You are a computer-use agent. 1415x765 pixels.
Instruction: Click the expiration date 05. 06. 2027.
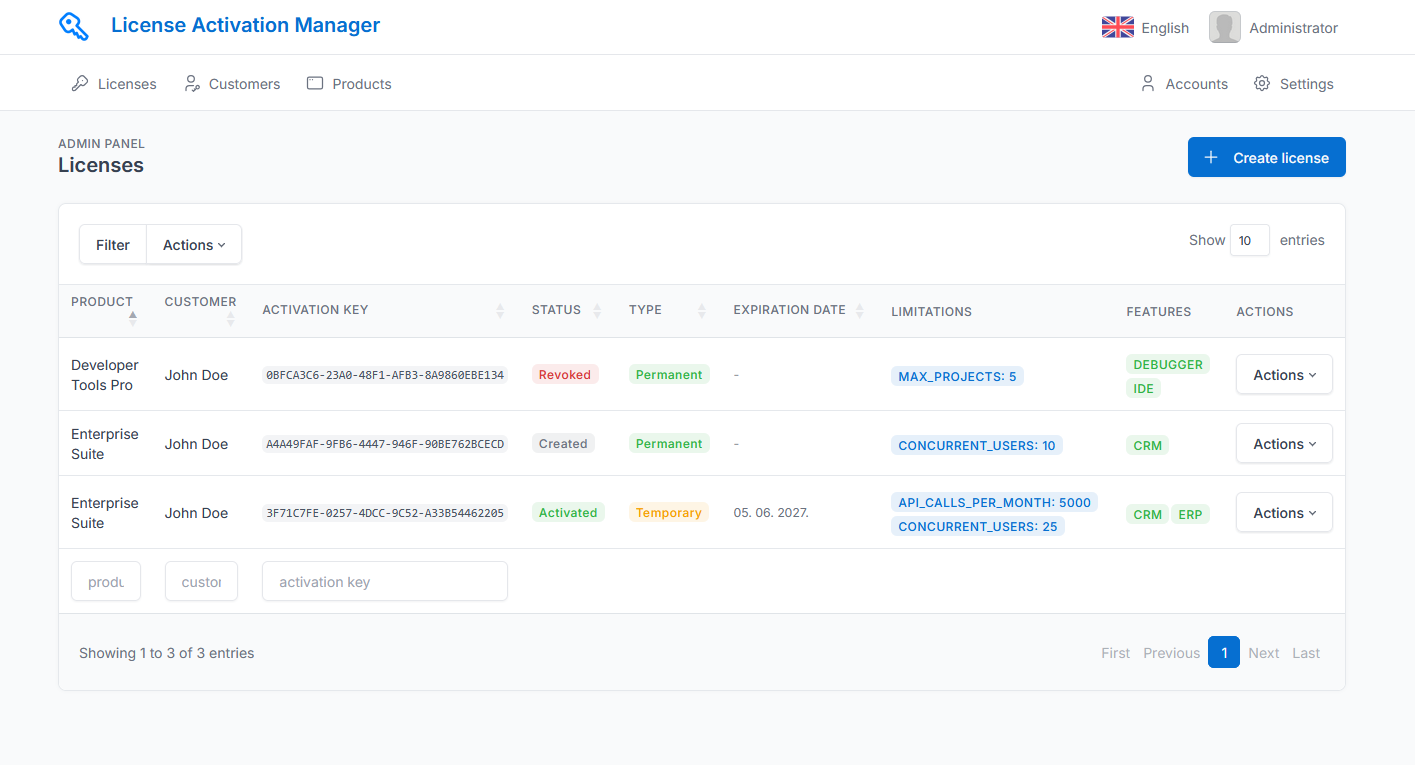pyautogui.click(x=771, y=513)
